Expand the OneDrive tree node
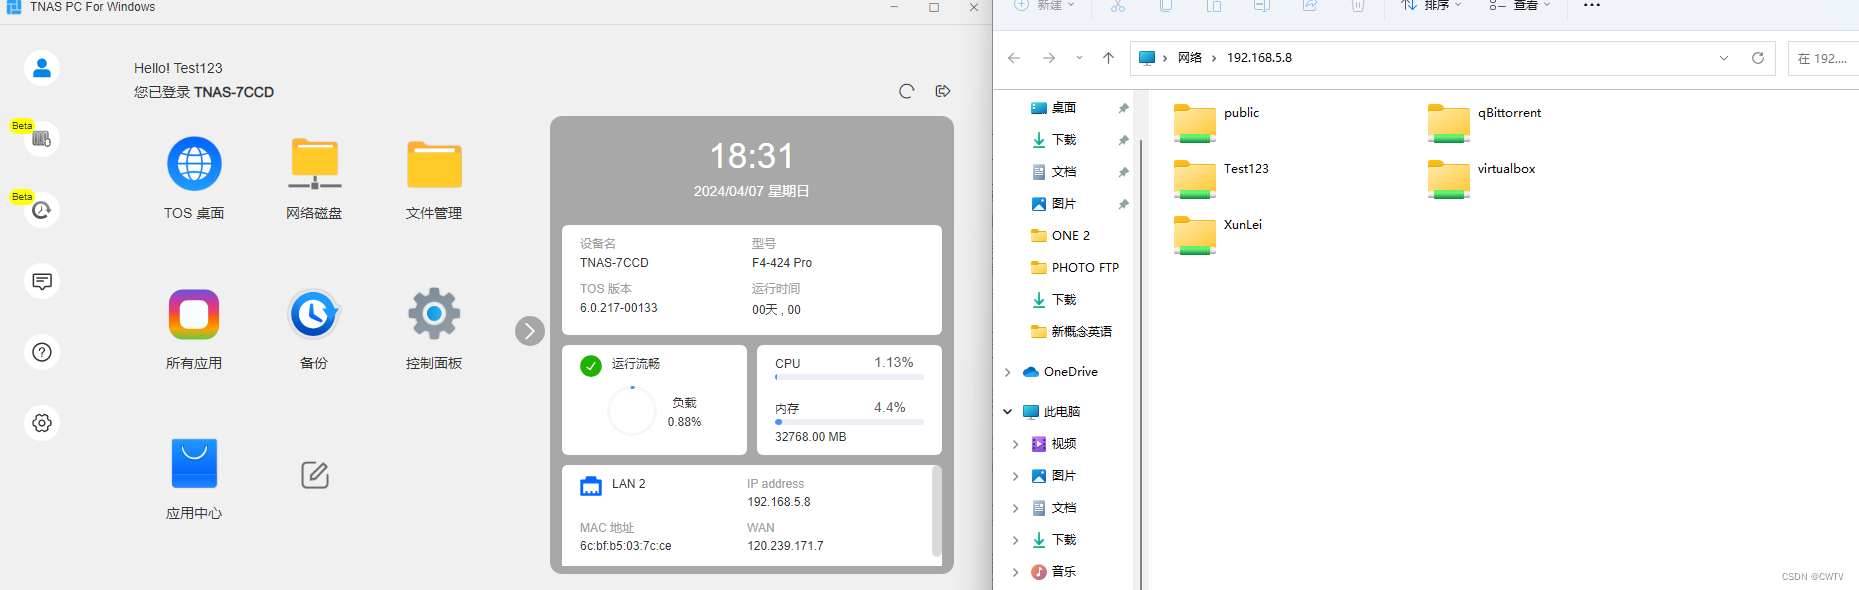Screen dimensions: 1859x590 [x=1008, y=372]
